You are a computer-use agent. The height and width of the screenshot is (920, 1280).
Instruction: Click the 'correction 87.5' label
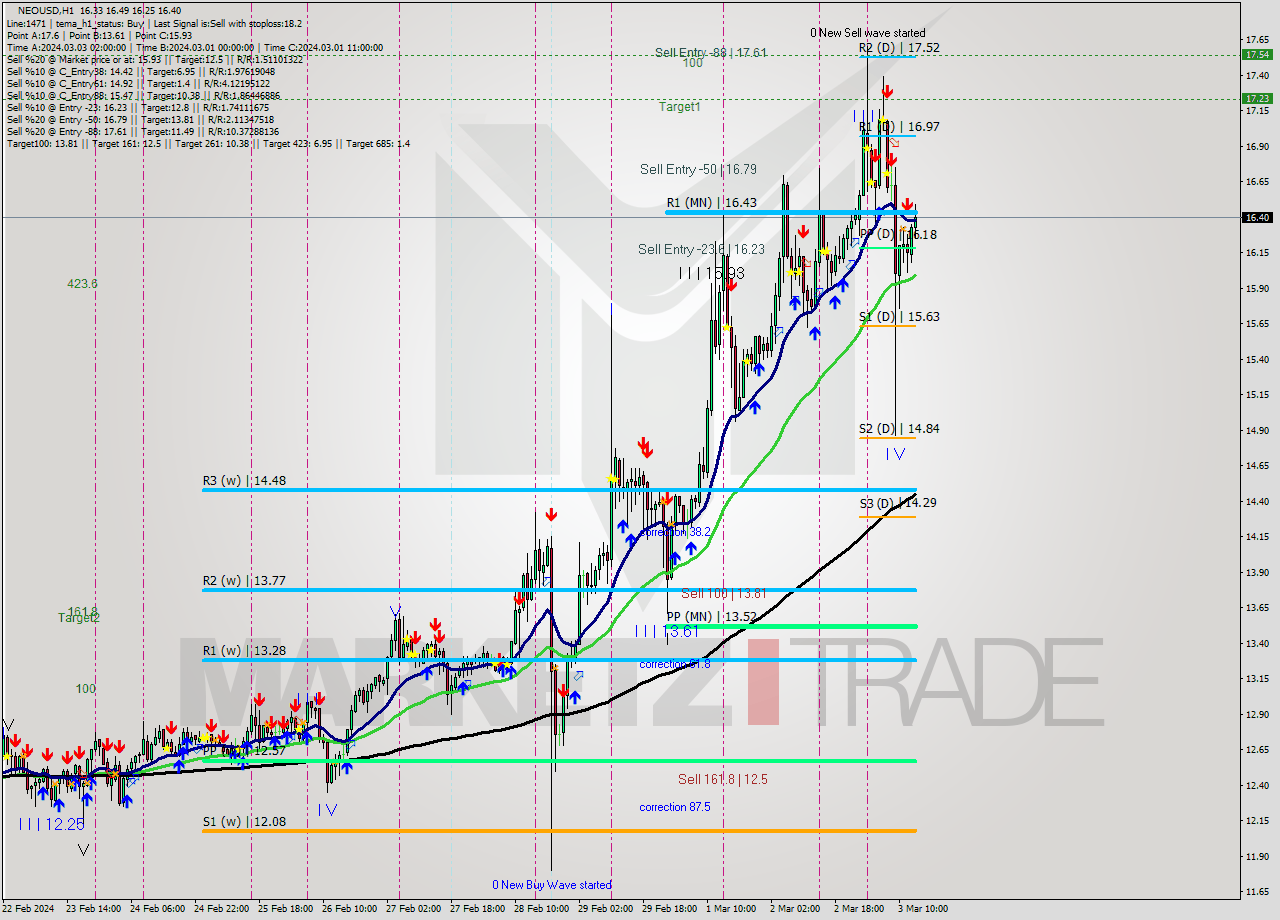pyautogui.click(x=675, y=807)
